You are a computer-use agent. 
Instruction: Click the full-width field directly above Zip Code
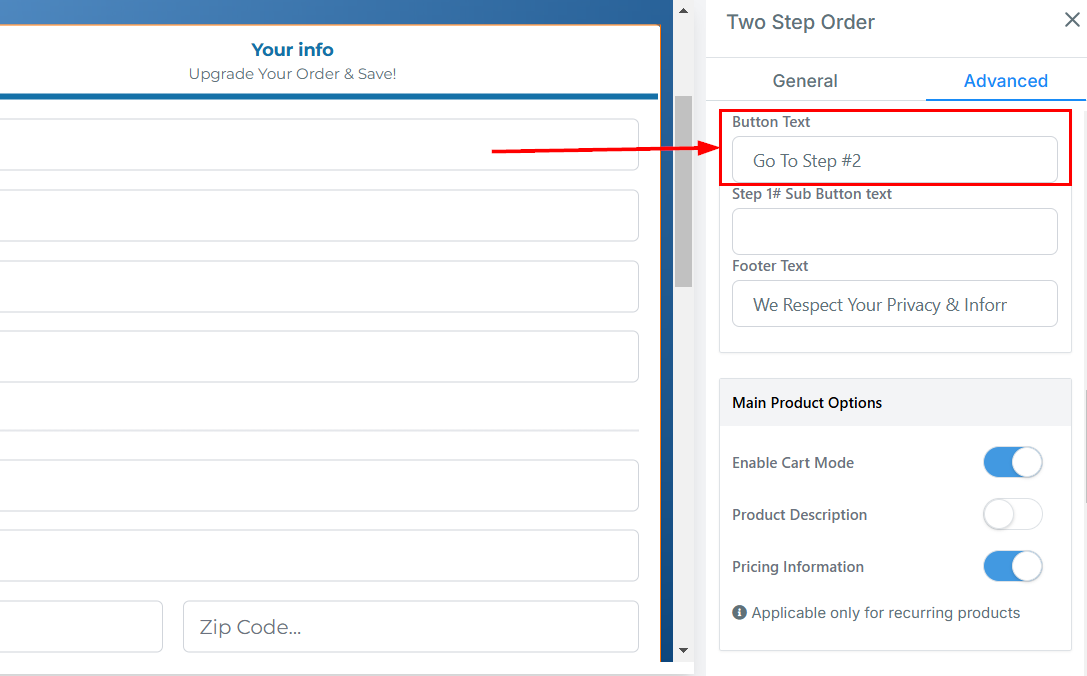[318, 556]
